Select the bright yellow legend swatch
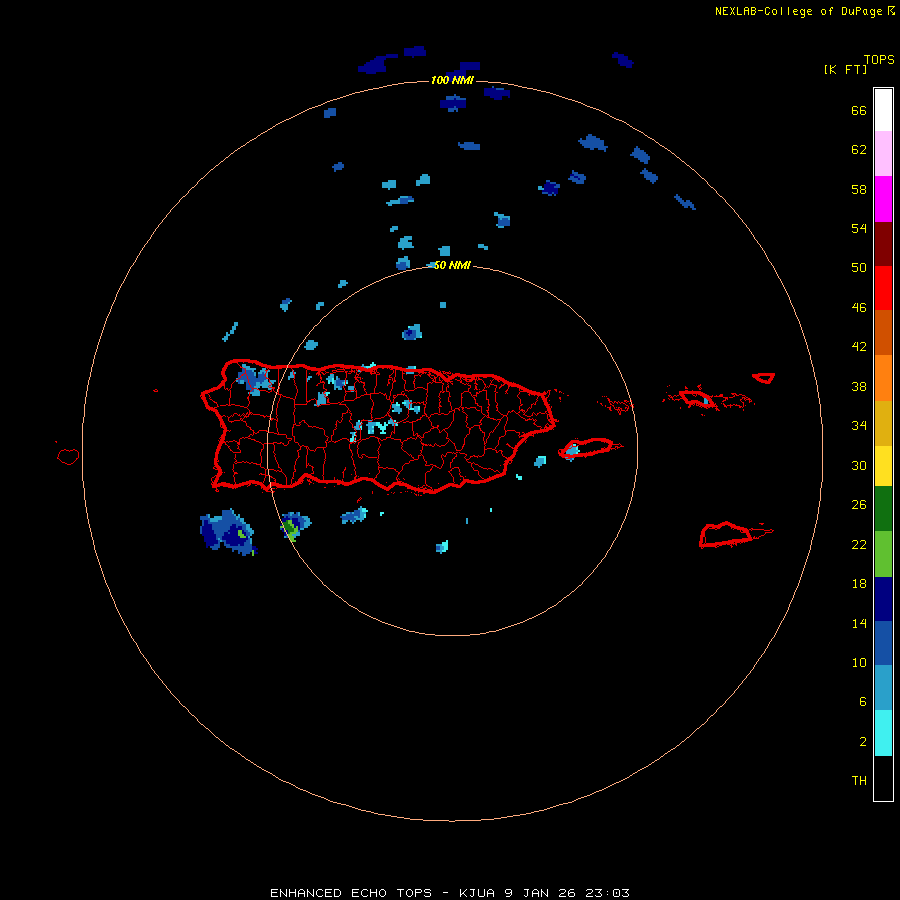900x900 pixels. point(883,466)
